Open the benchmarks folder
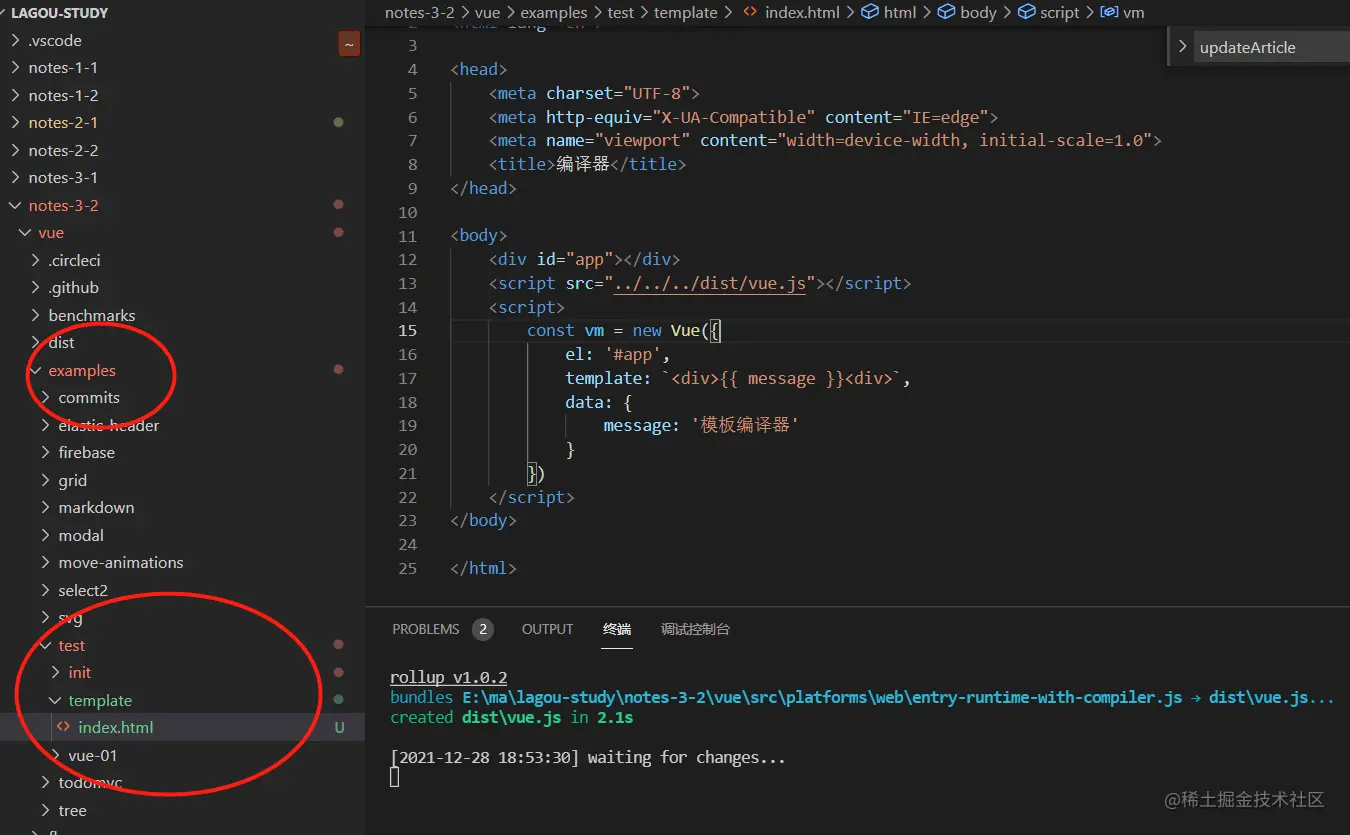The height and width of the screenshot is (835, 1350). coord(91,316)
